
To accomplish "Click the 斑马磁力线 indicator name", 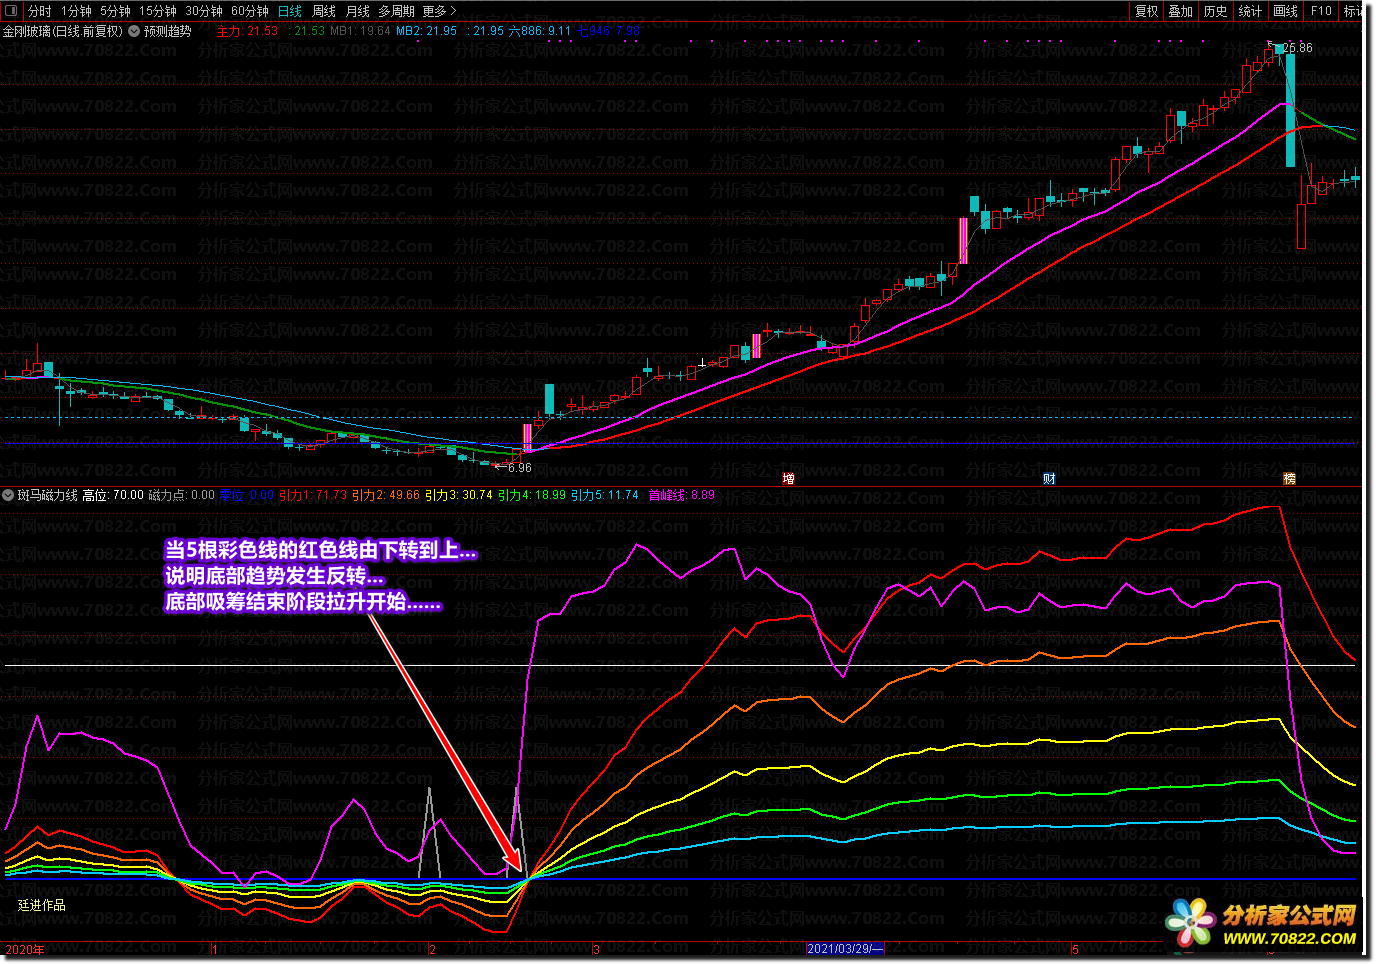I will (x=47, y=495).
